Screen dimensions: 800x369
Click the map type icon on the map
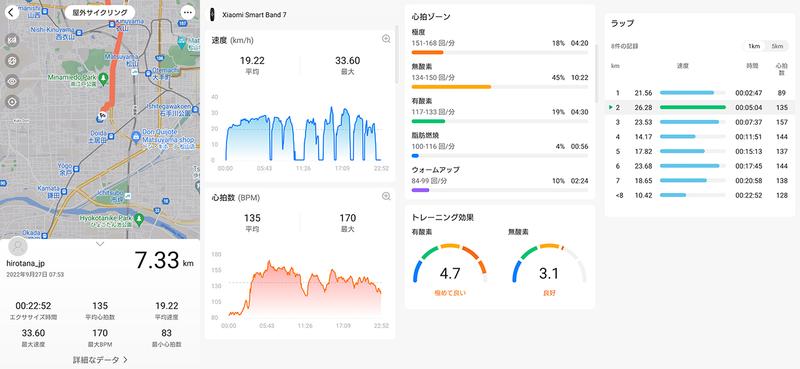12,39
